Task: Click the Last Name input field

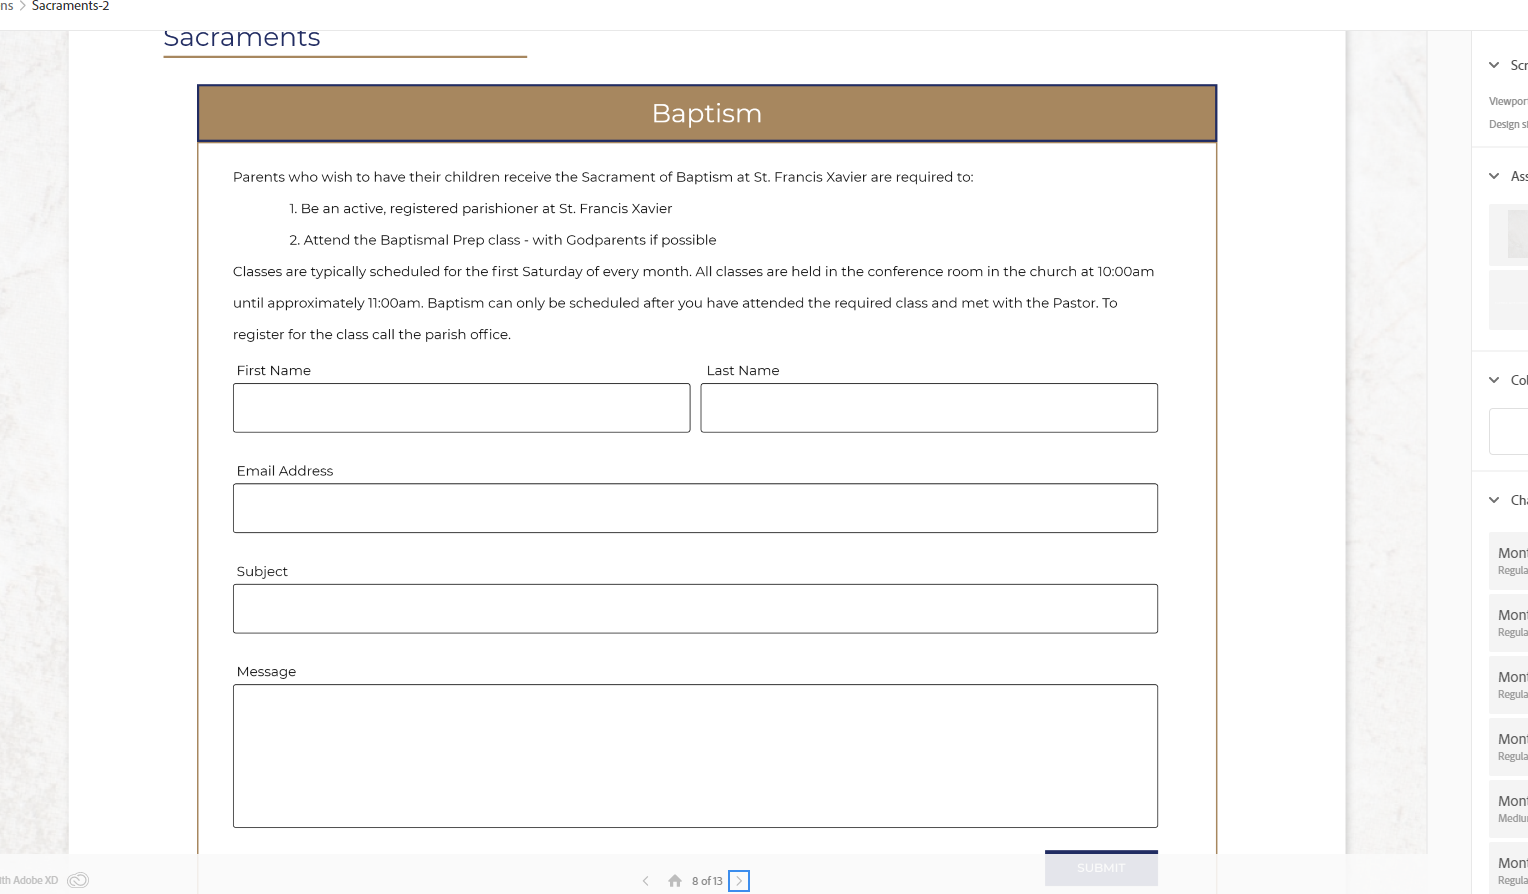Action: click(x=928, y=408)
